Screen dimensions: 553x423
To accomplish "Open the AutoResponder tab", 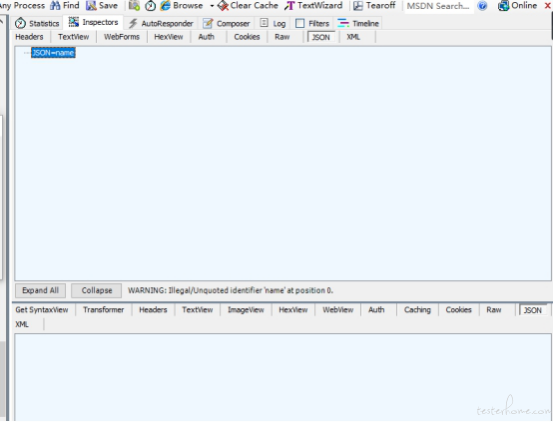I will click(161, 23).
